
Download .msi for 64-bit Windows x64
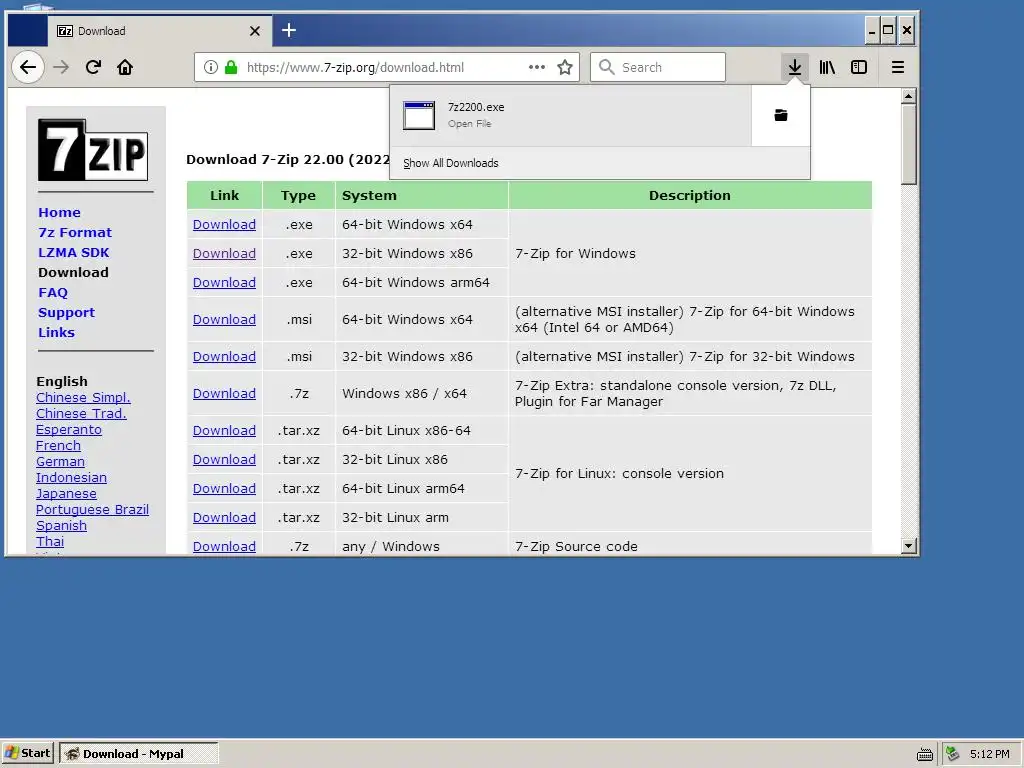224,319
